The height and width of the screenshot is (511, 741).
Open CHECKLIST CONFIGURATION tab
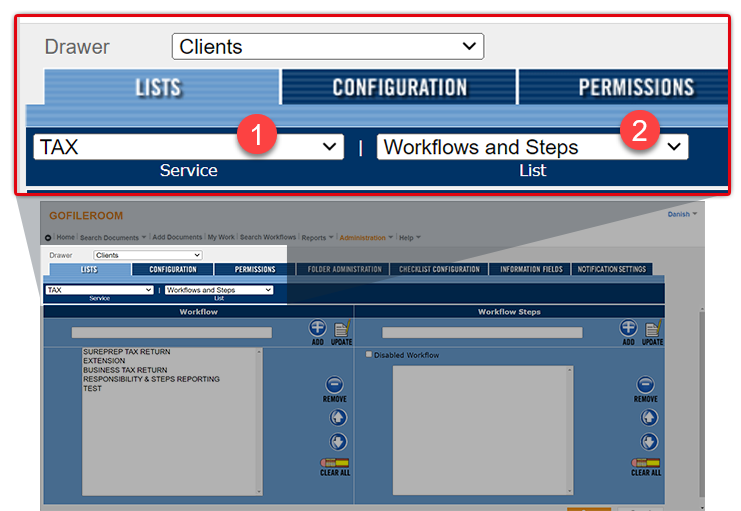(439, 269)
